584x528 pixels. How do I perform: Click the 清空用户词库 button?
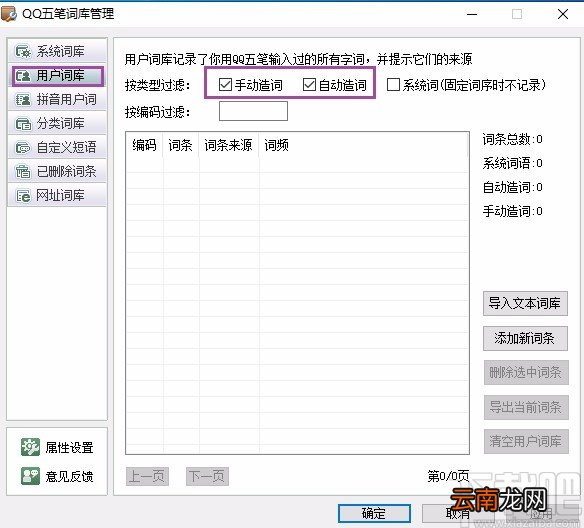pos(526,442)
